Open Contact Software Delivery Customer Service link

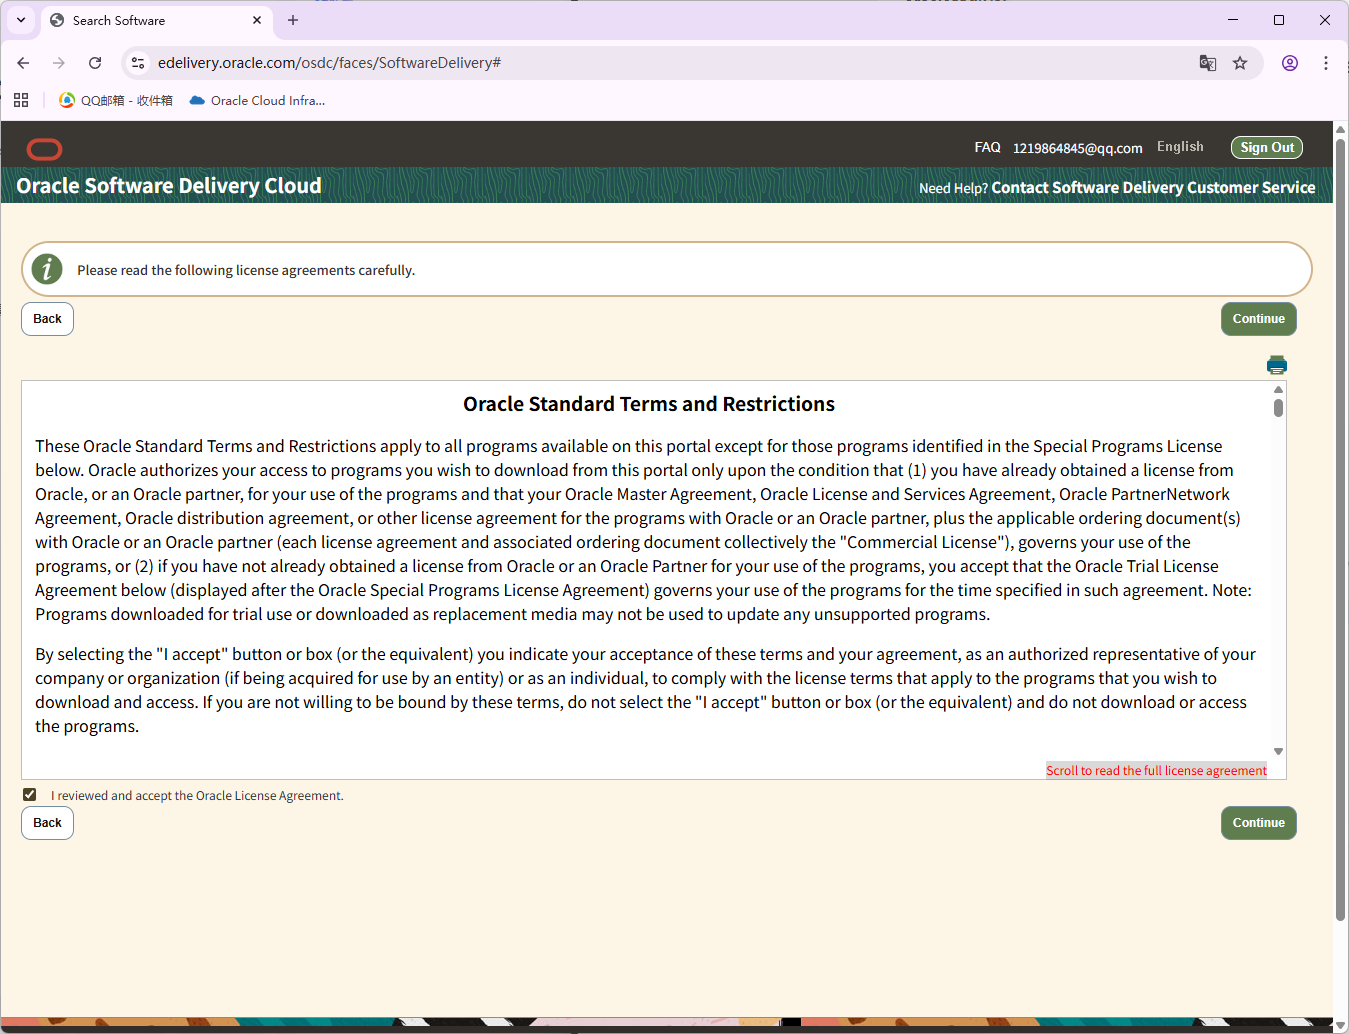click(x=1153, y=187)
